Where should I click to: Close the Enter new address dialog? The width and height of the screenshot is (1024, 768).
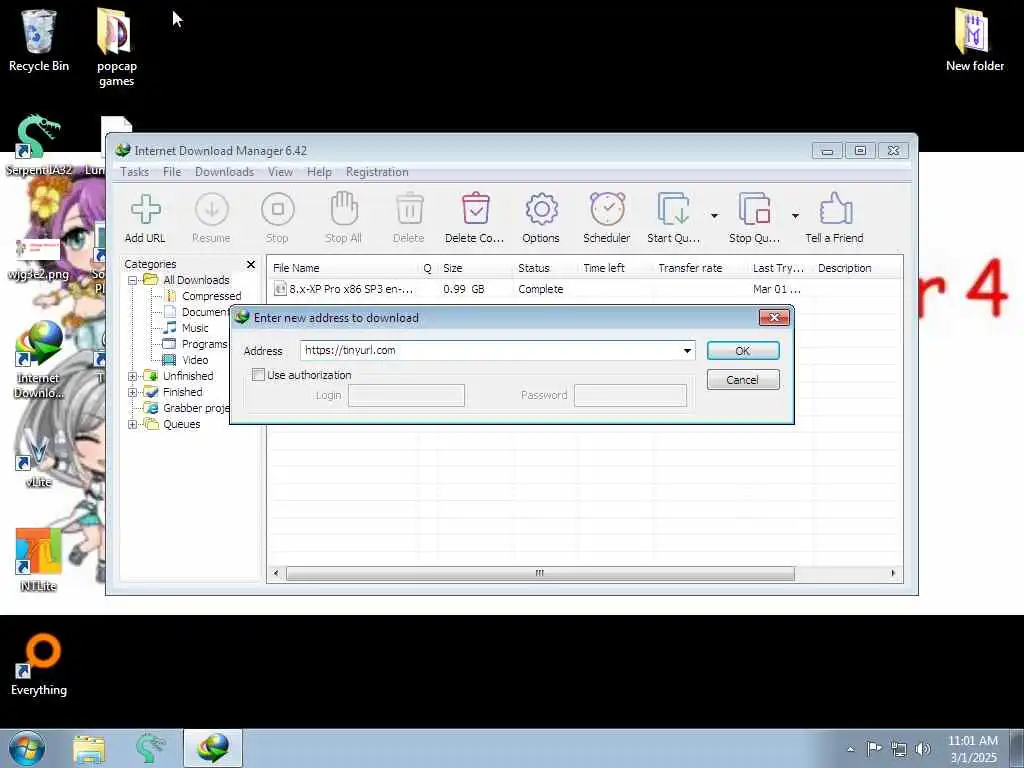point(775,317)
